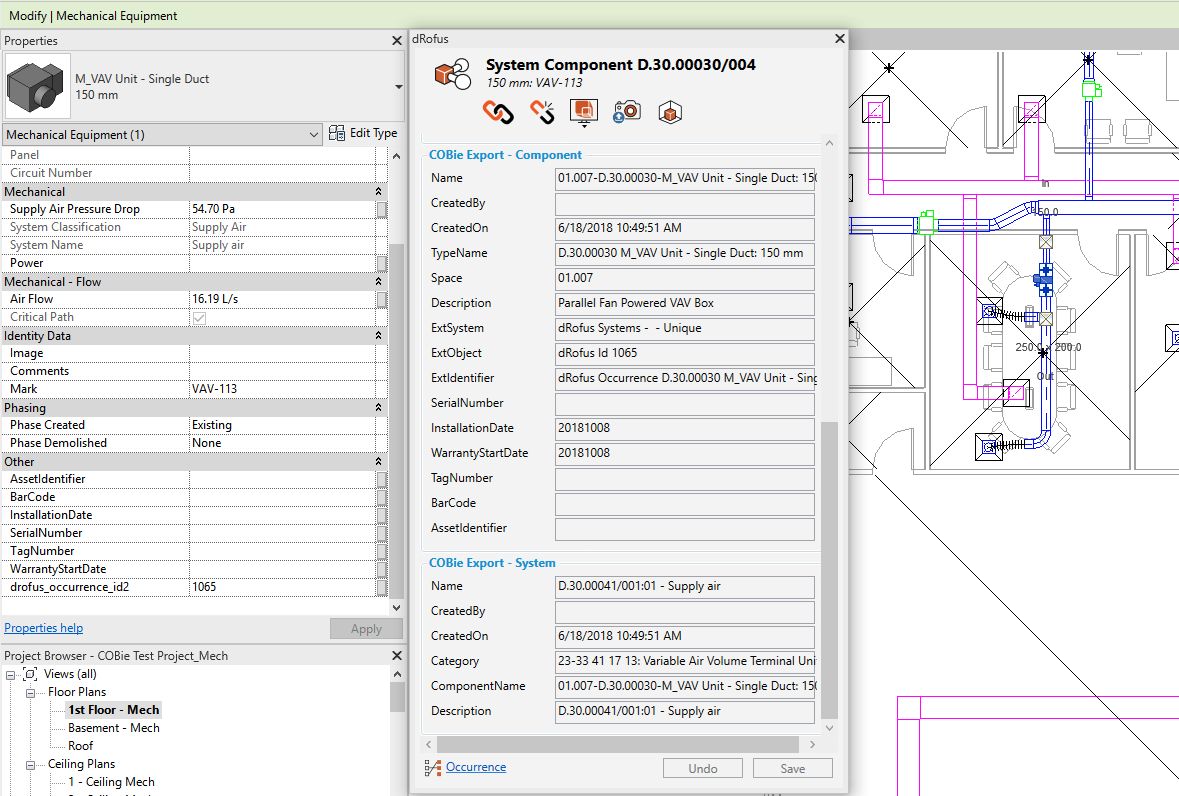The width and height of the screenshot is (1179, 796).
Task: Click the Description field with Parallel Fan Powered
Action: 684,303
